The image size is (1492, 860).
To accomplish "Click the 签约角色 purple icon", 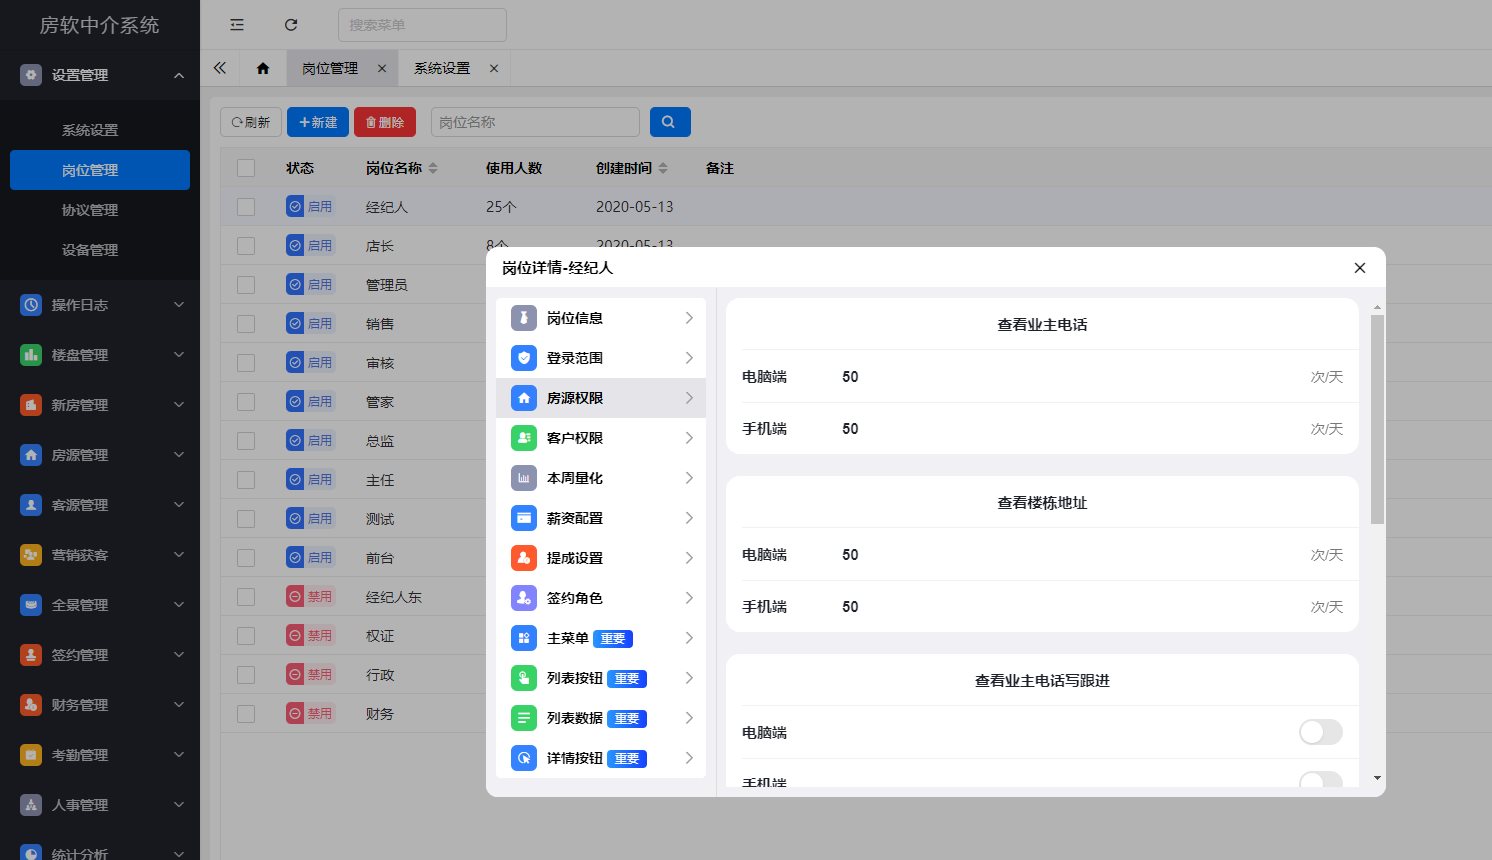I will click(524, 598).
